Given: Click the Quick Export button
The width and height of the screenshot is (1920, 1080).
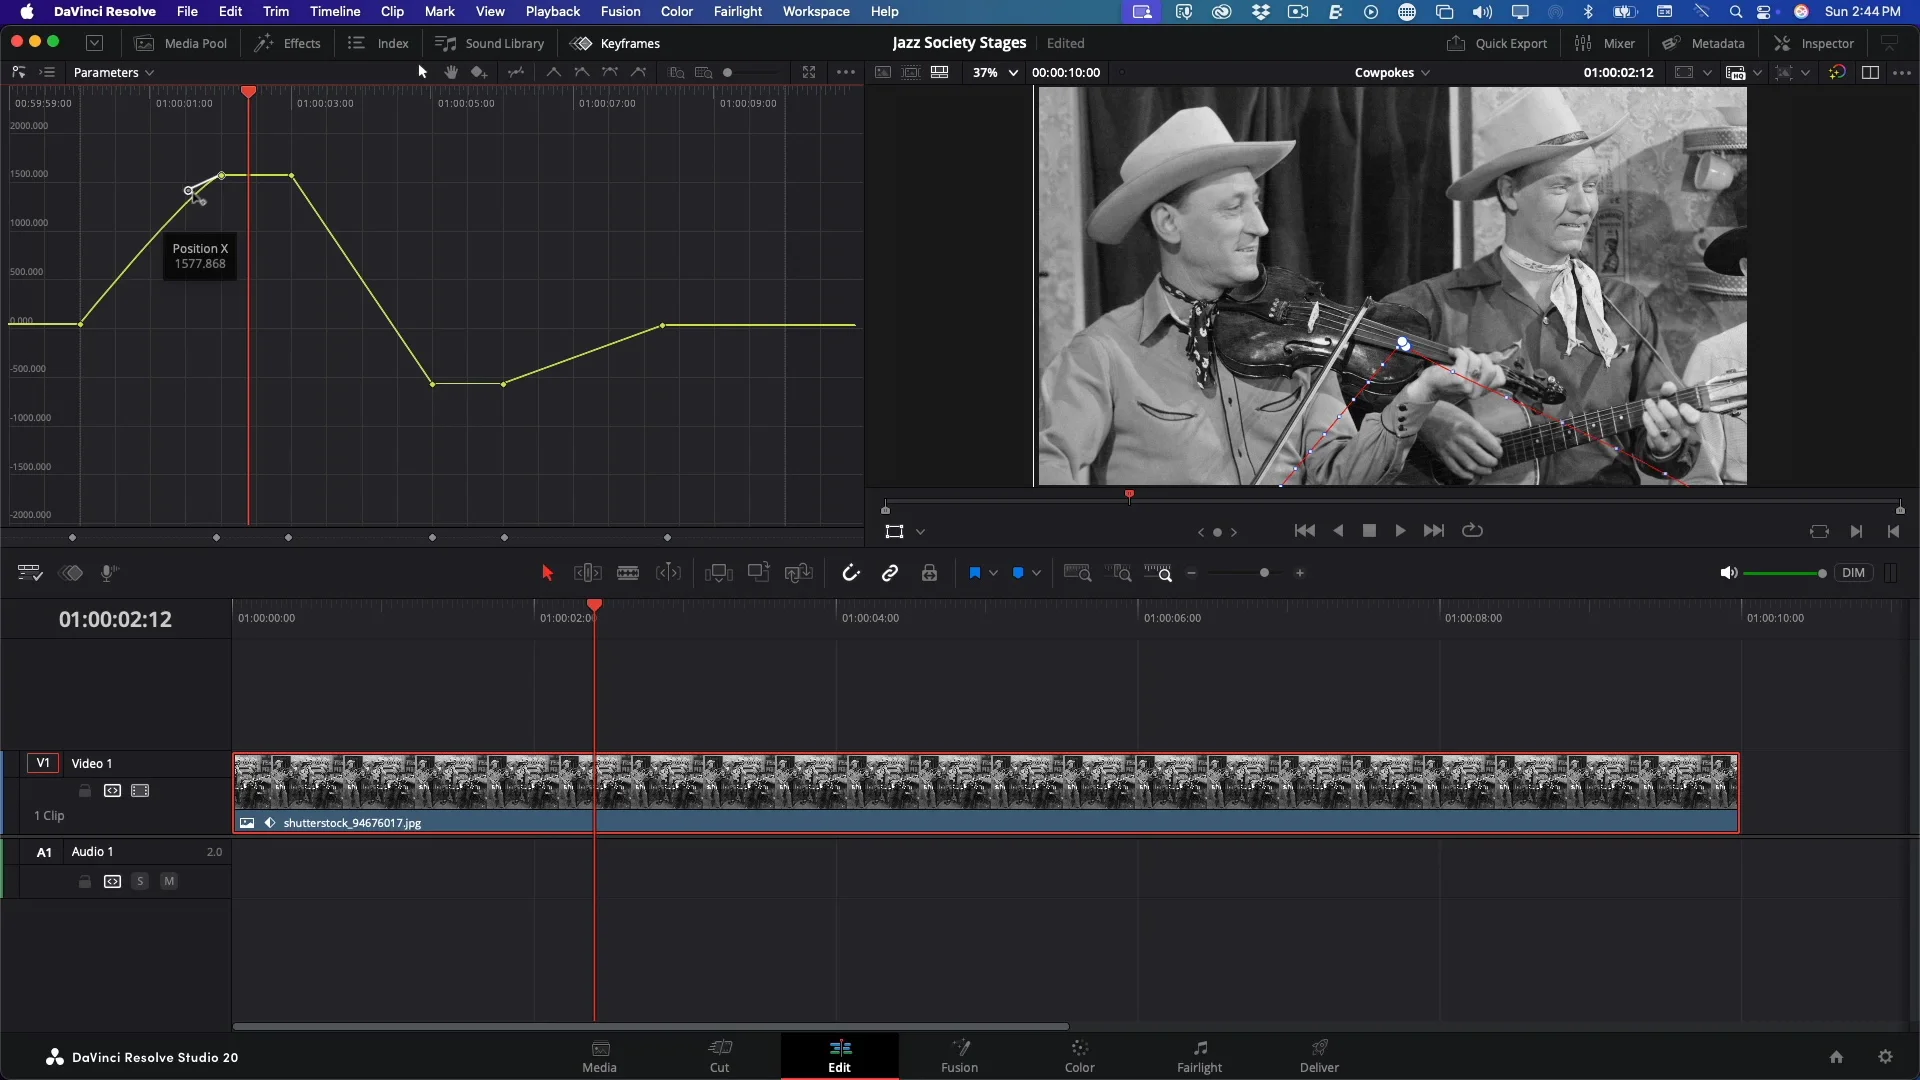Looking at the screenshot, I should pyautogui.click(x=1497, y=43).
